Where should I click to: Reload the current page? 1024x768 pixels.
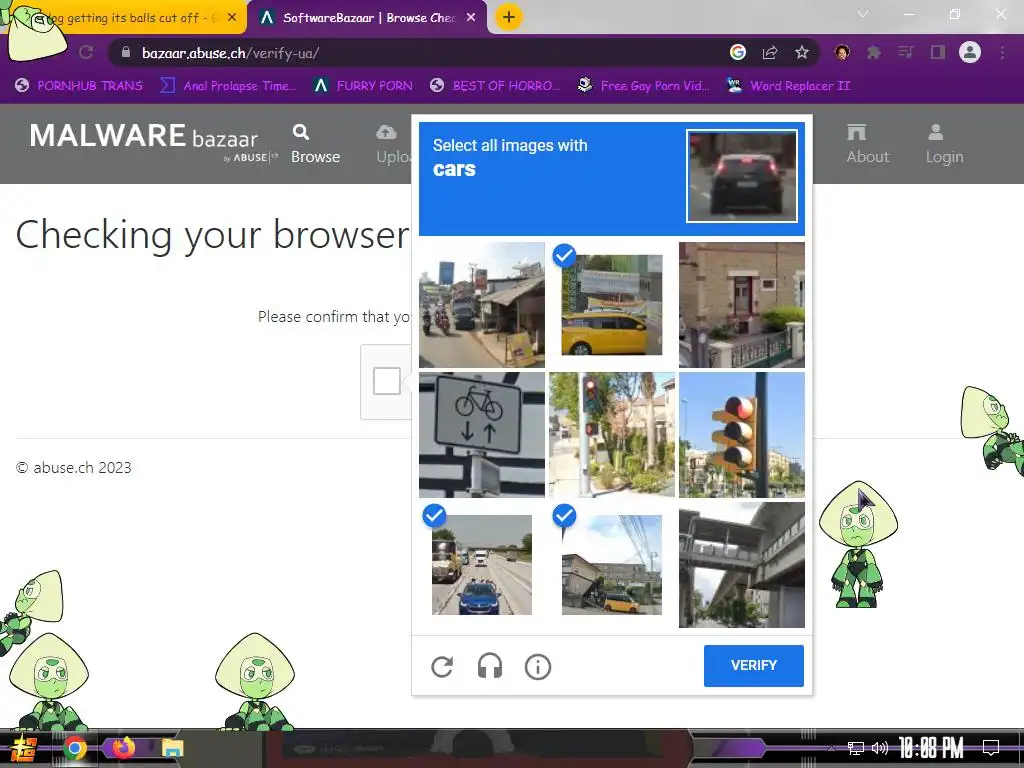(86, 52)
